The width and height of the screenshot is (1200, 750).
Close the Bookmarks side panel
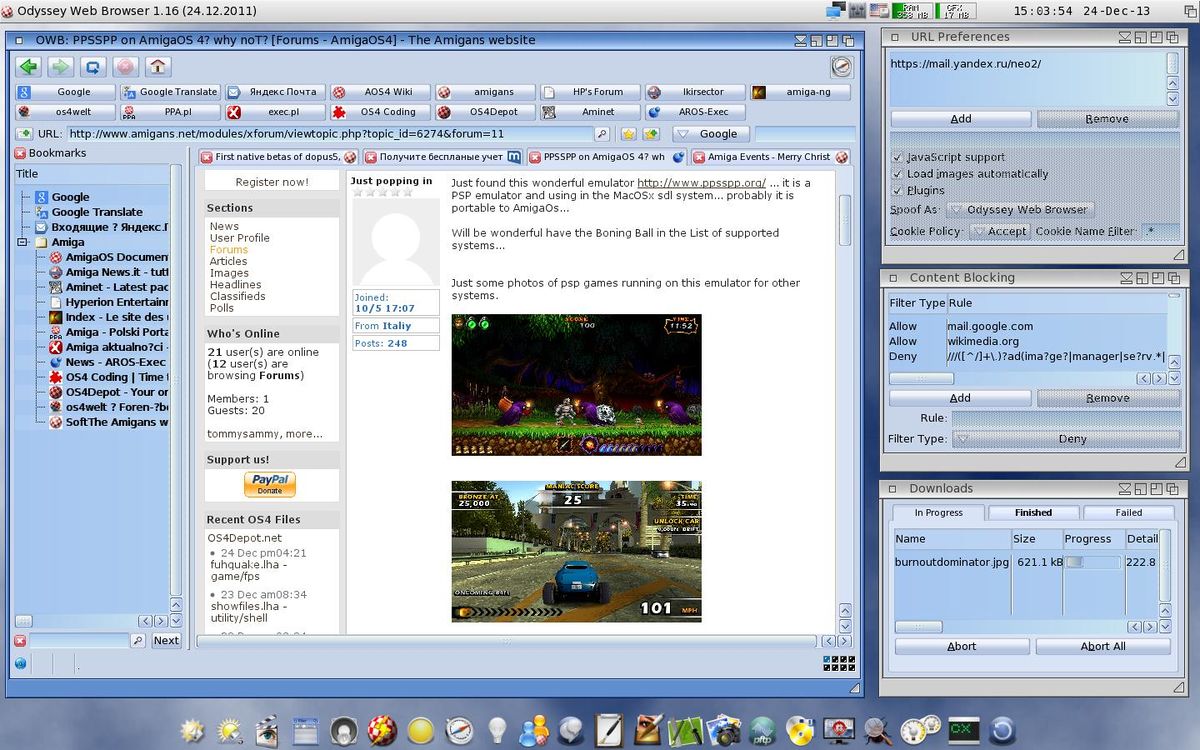click(x=20, y=153)
